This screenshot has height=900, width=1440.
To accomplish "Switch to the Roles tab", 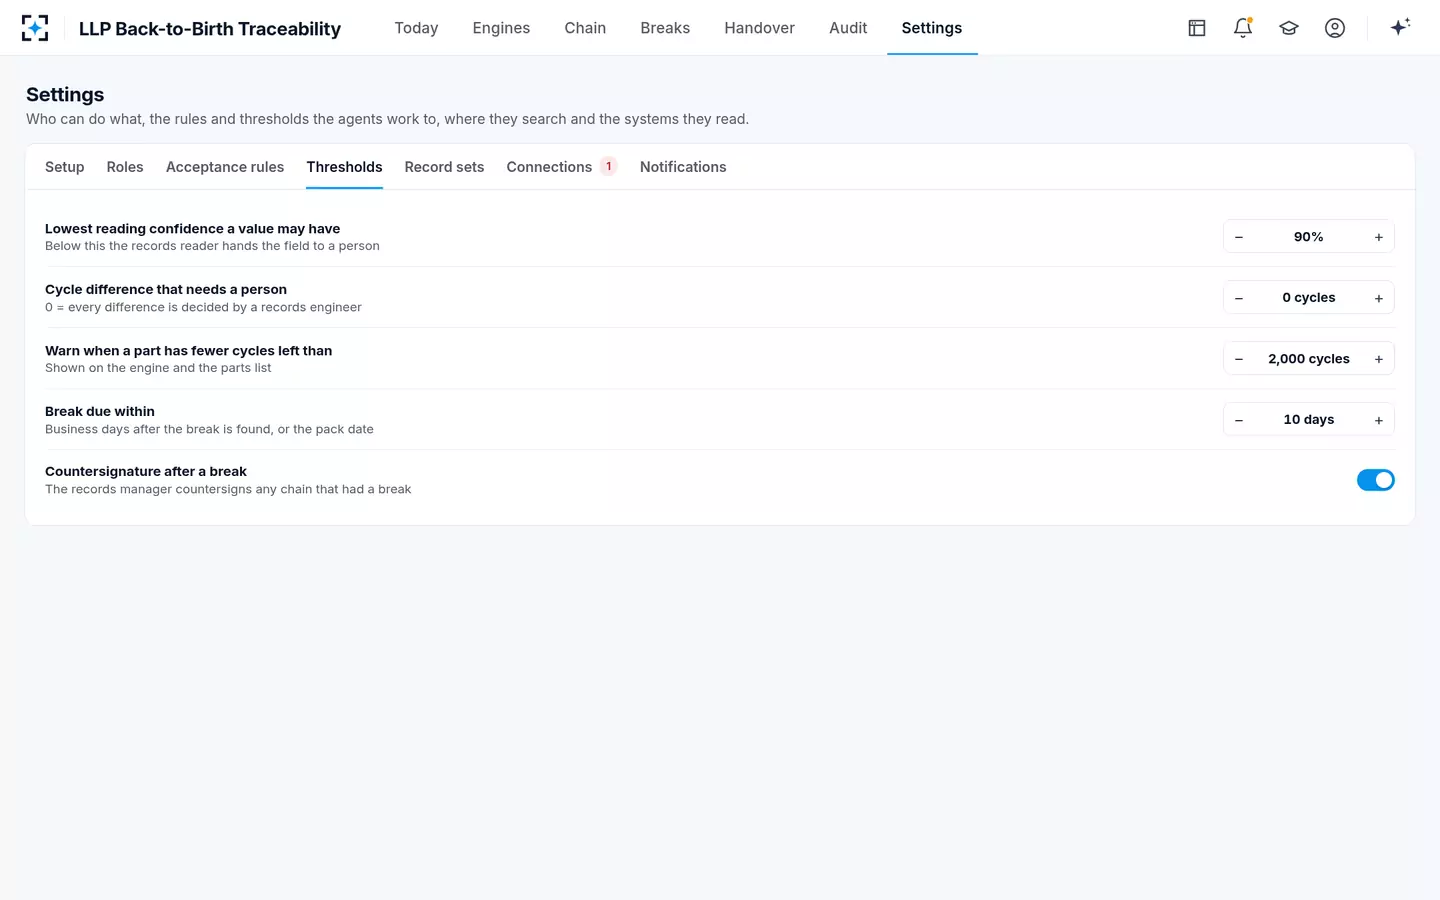I will 125,167.
